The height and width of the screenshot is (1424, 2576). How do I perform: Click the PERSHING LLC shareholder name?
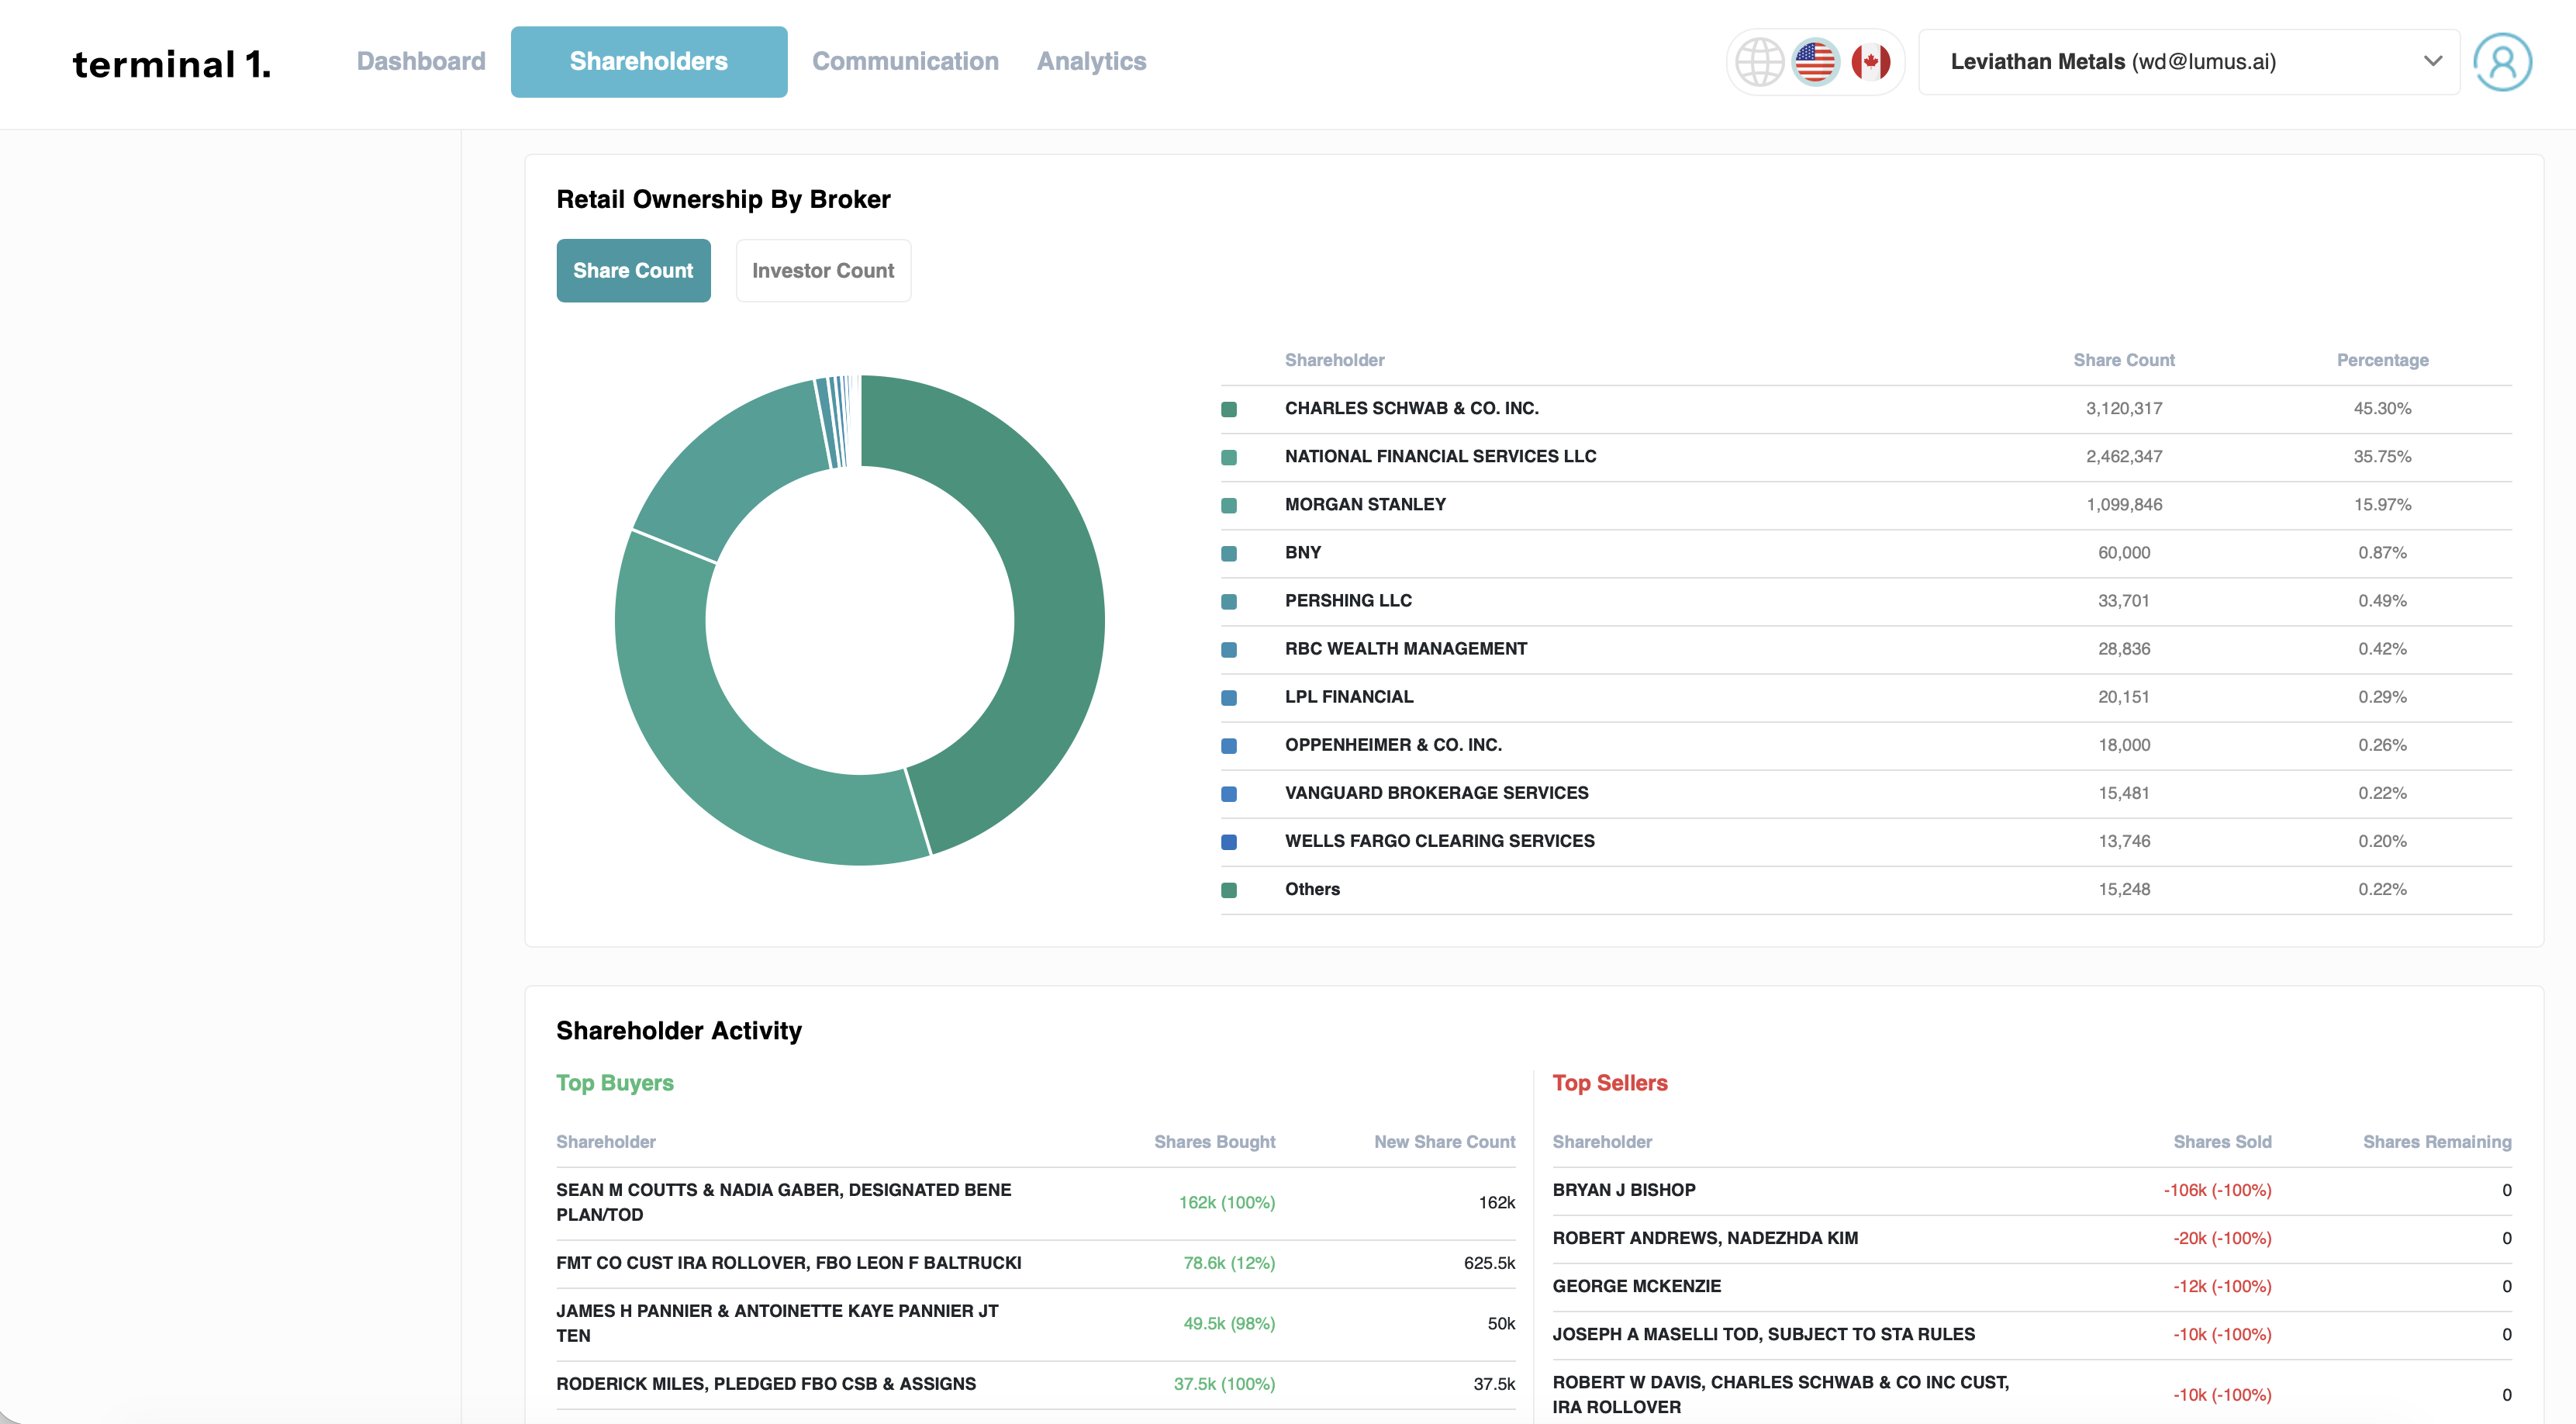pos(1348,600)
